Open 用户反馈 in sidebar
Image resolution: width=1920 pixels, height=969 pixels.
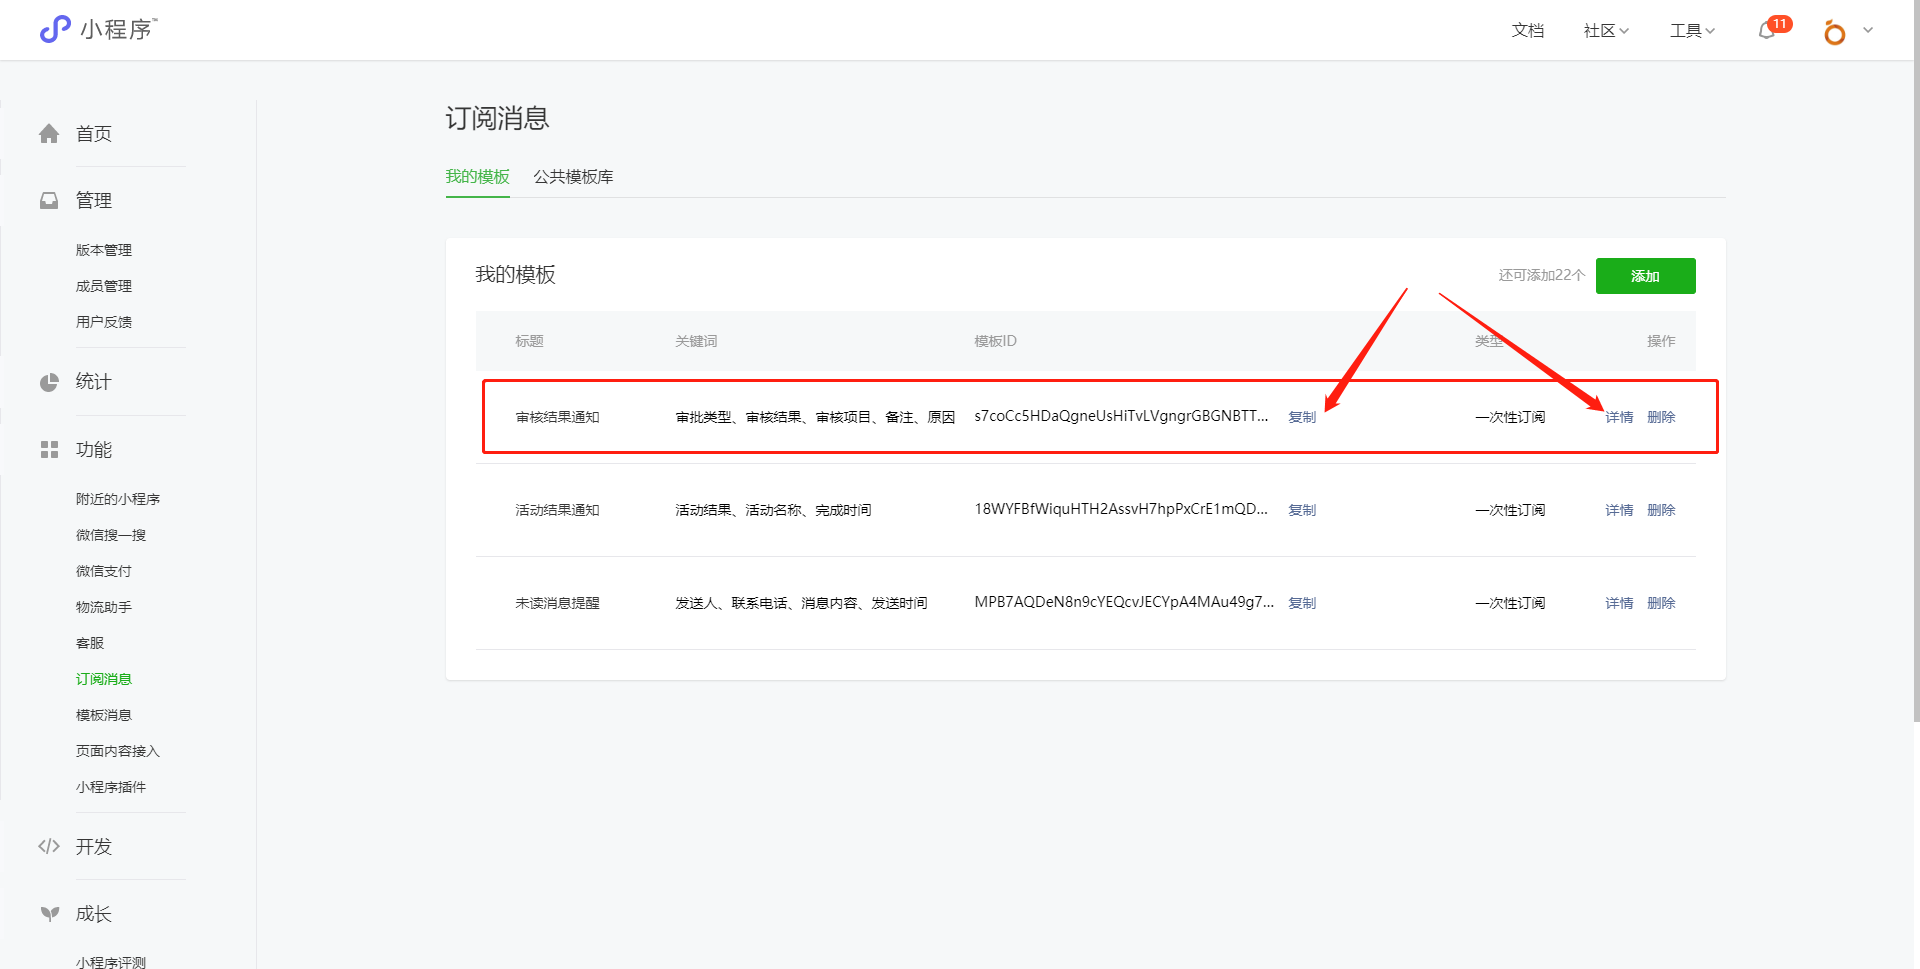pyautogui.click(x=104, y=322)
